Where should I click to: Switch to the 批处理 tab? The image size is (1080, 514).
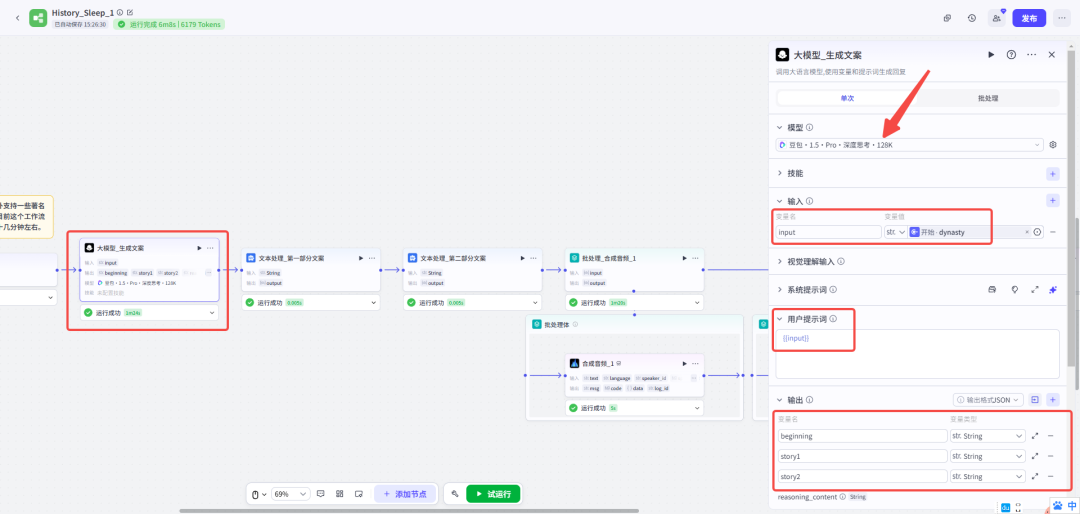pyautogui.click(x=988, y=99)
